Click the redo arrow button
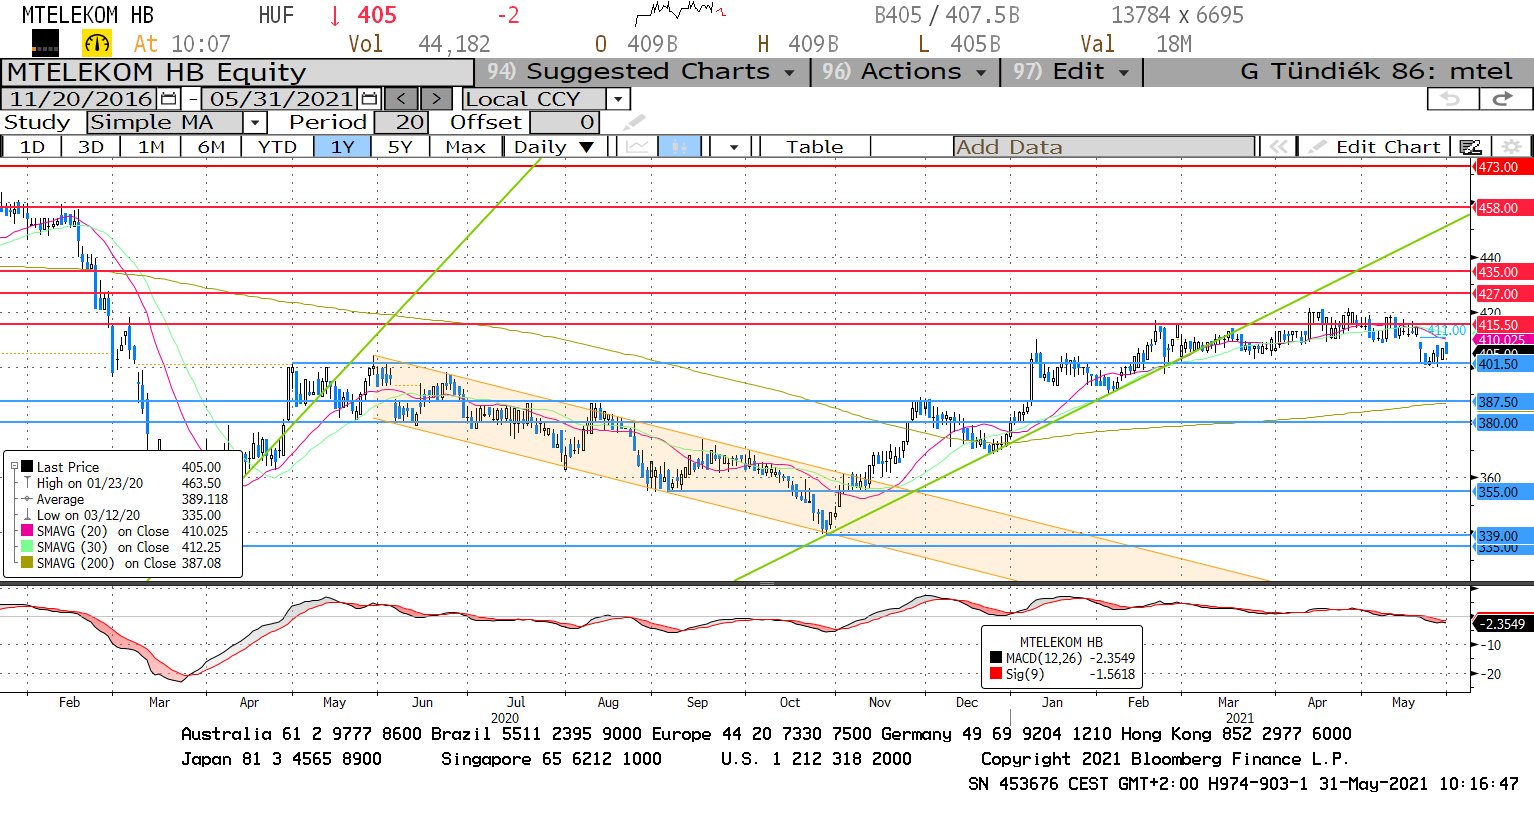The image size is (1534, 813). pyautogui.click(x=1503, y=98)
